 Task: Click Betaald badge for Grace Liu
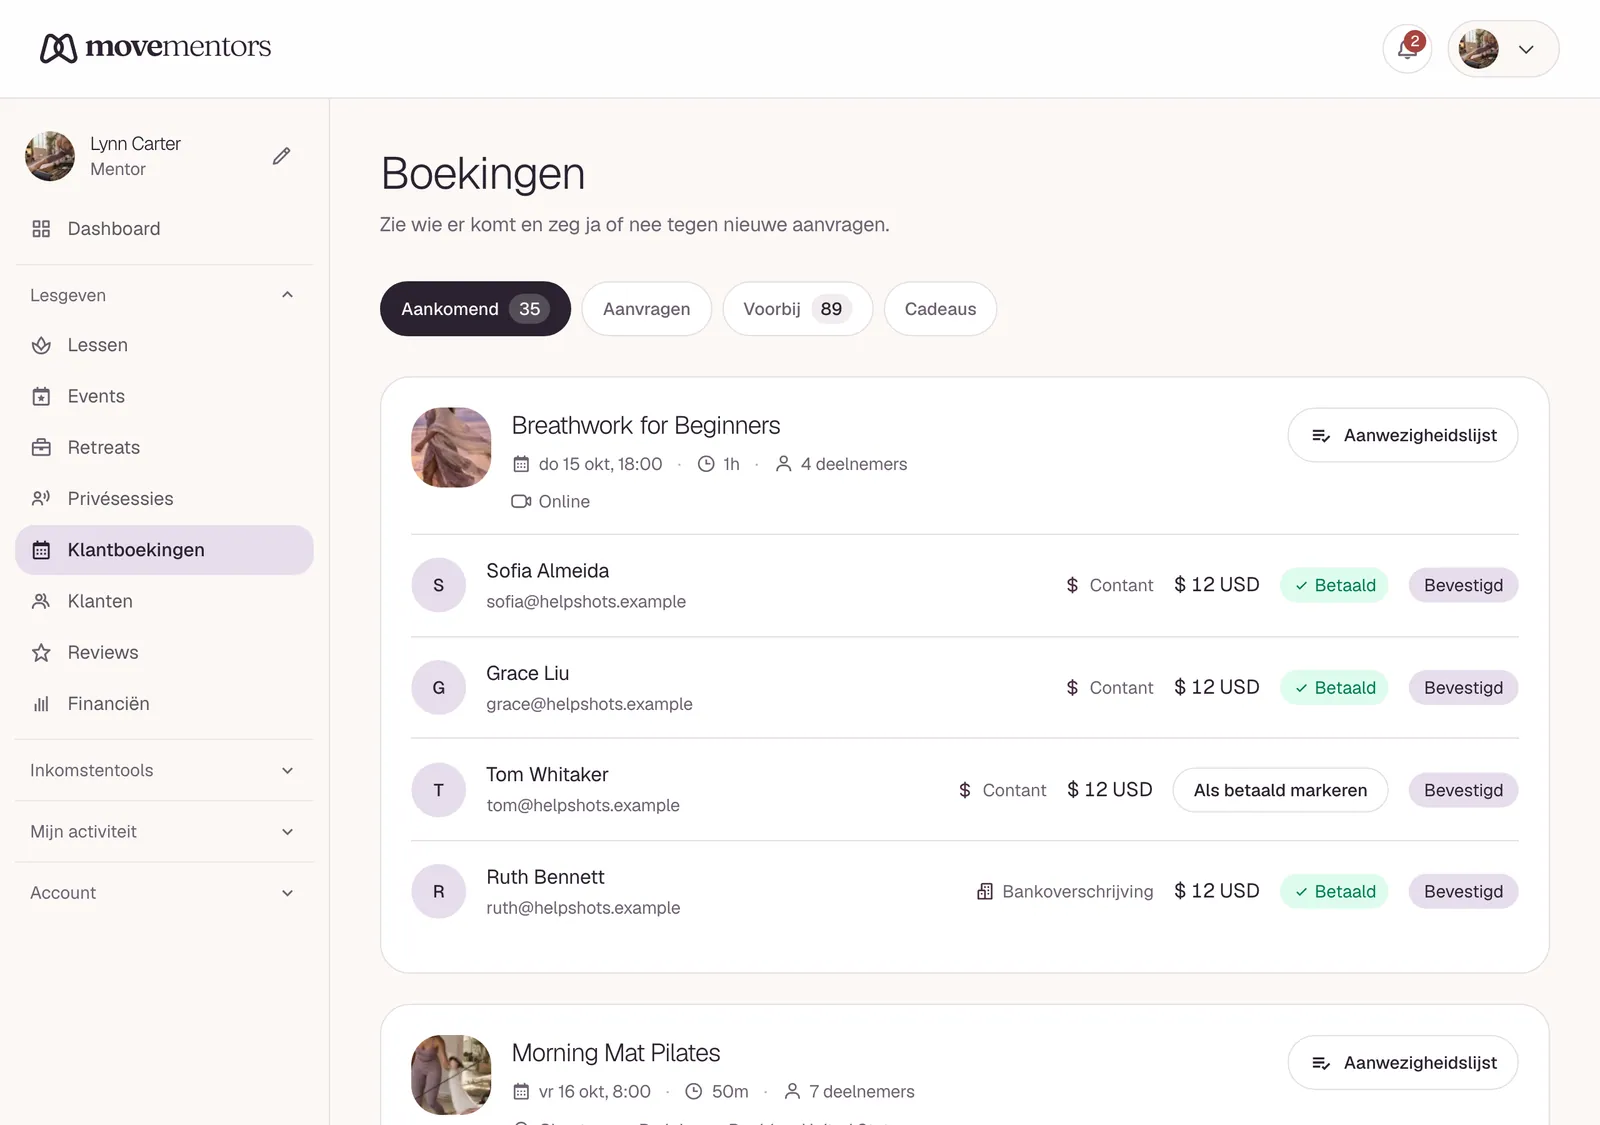point(1334,688)
